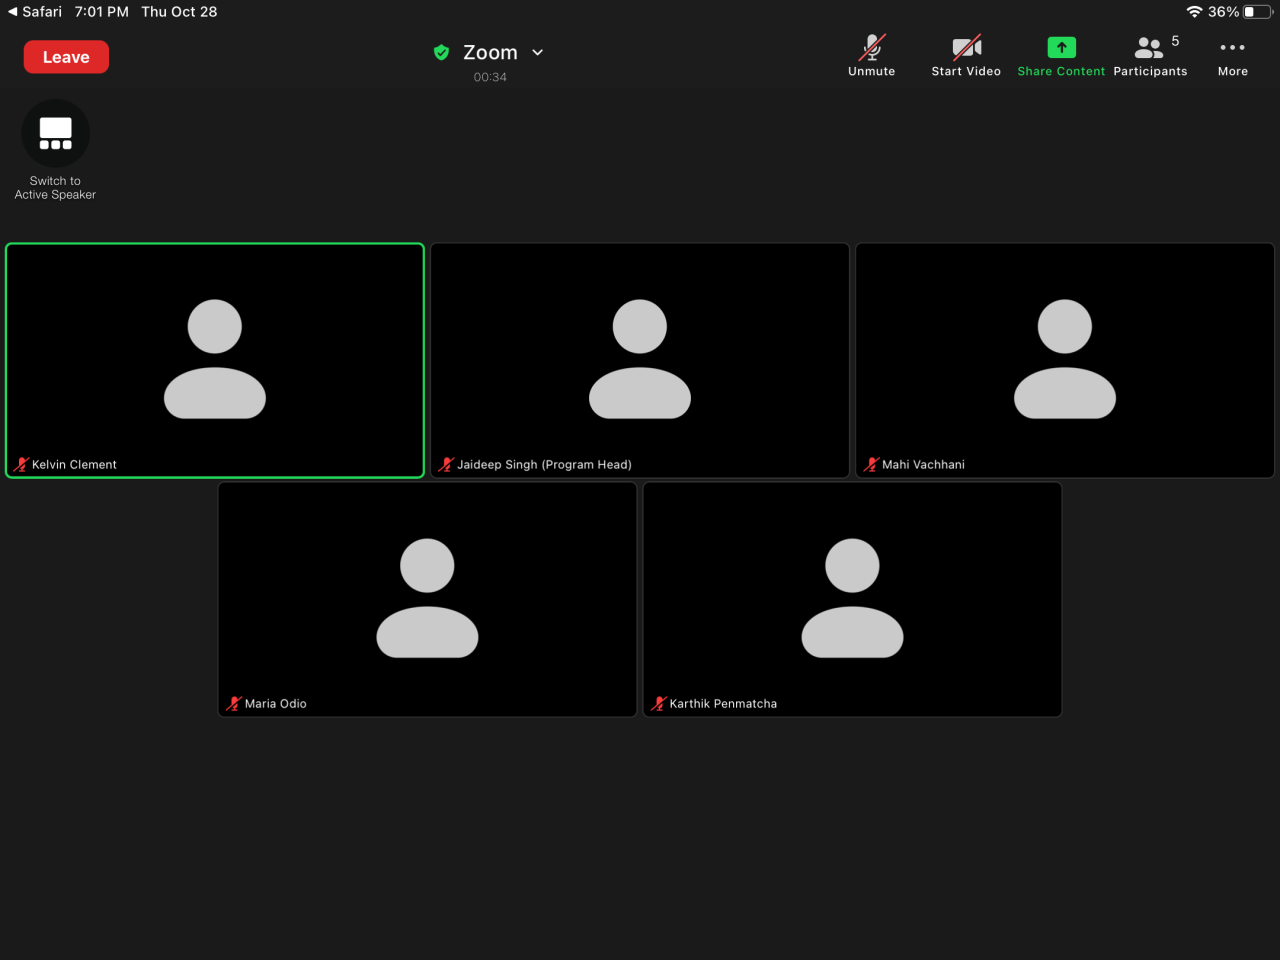Tap Kelvin Clement's muted mic icon

pyautogui.click(x=21, y=465)
